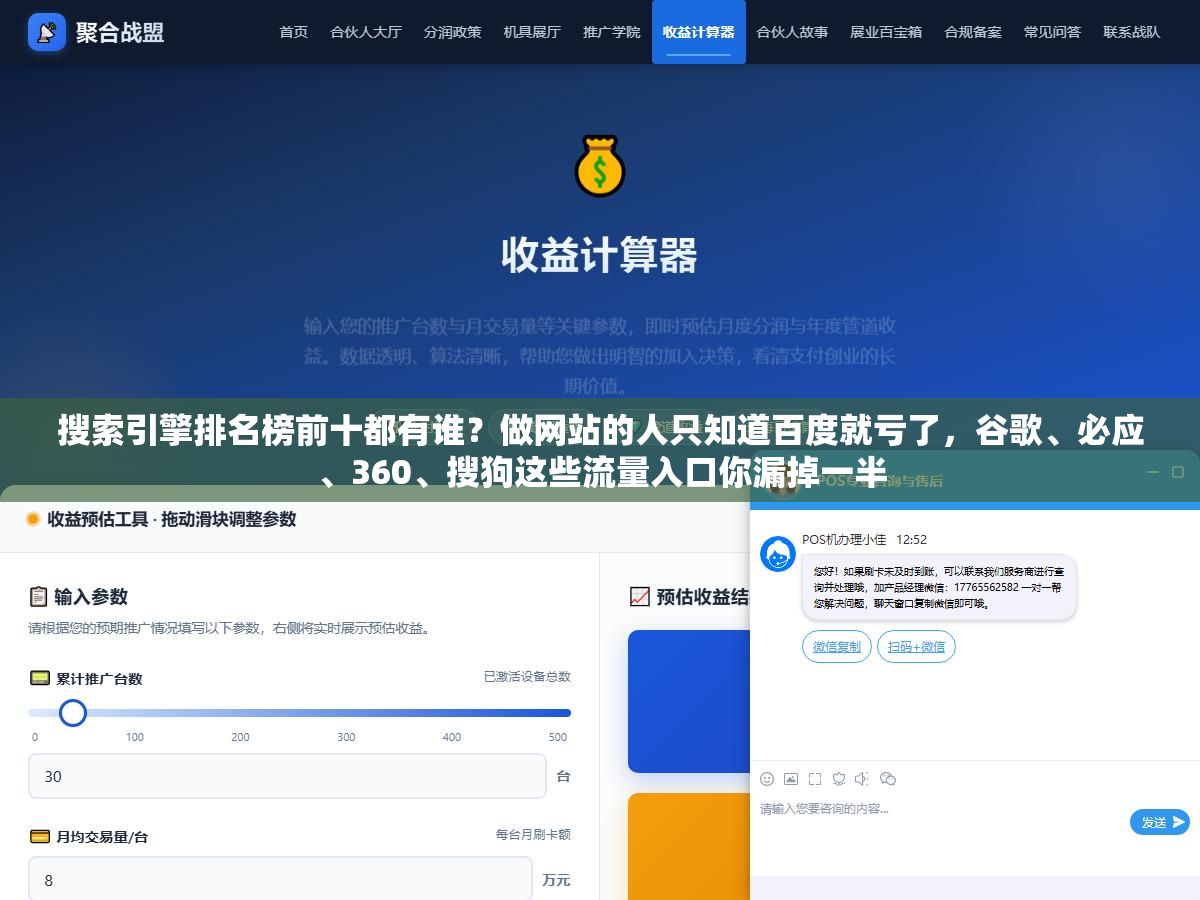Open 合规备案 nav item
The height and width of the screenshot is (900, 1200).
pos(973,32)
